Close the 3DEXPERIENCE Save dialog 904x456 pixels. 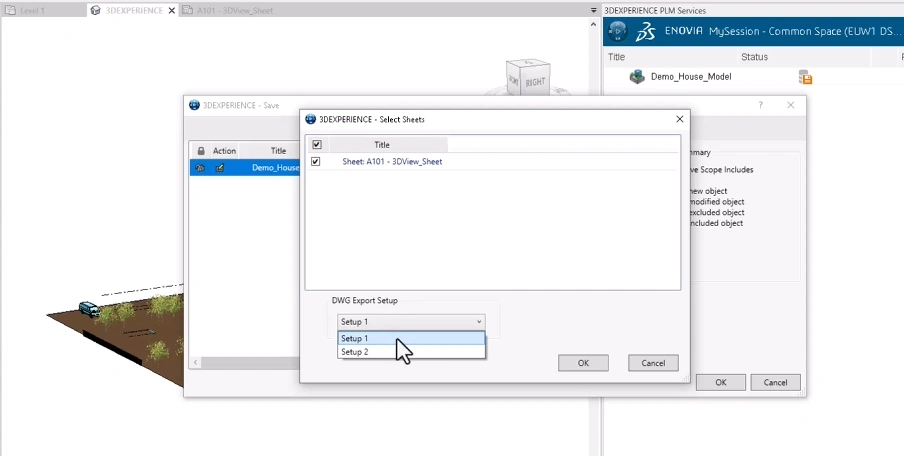(790, 105)
